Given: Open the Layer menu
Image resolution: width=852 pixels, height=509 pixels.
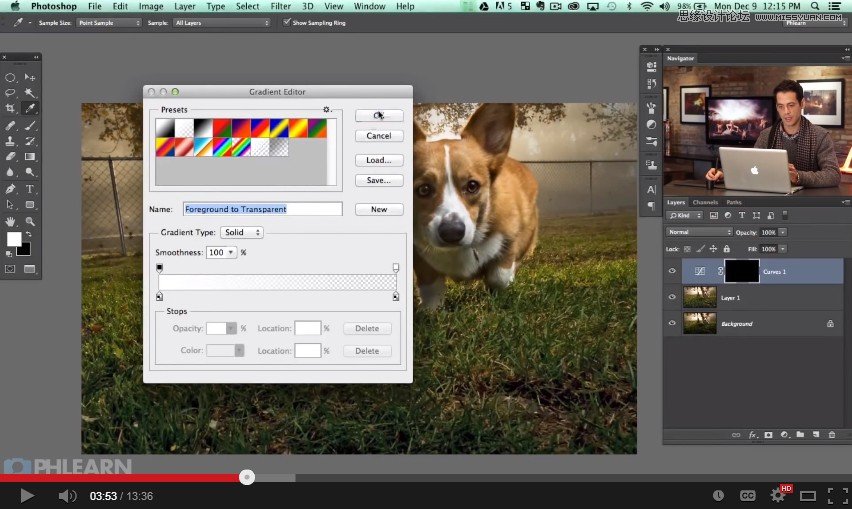Looking at the screenshot, I should click(x=185, y=6).
